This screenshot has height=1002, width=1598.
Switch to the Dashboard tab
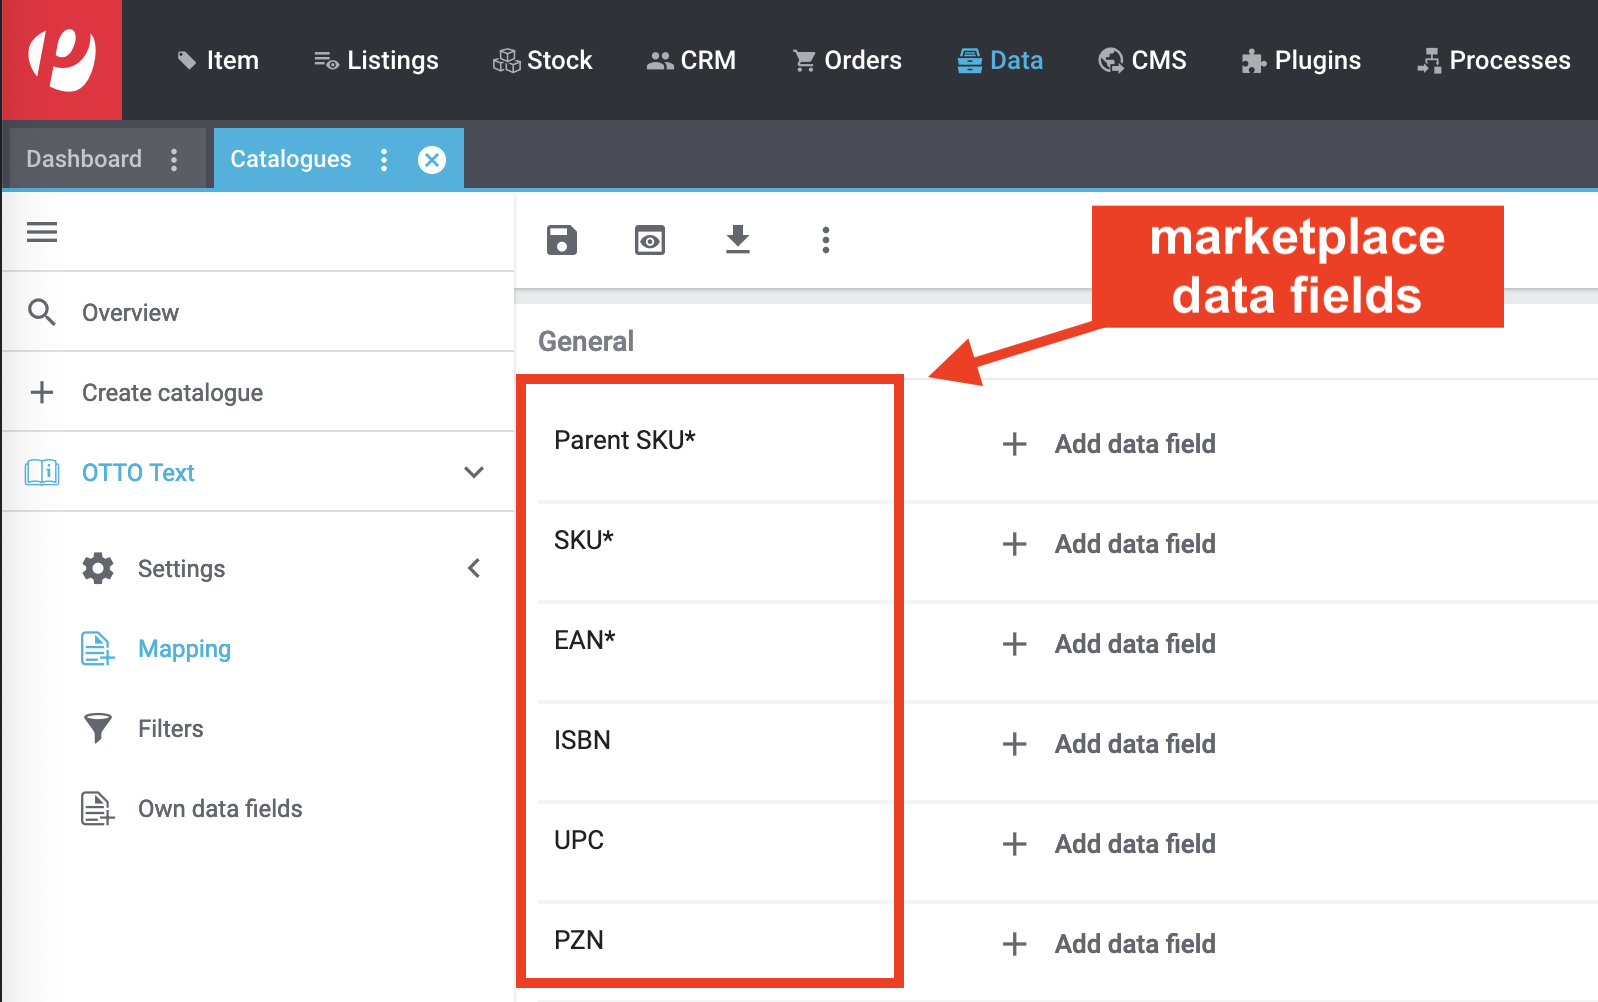pyautogui.click(x=84, y=160)
